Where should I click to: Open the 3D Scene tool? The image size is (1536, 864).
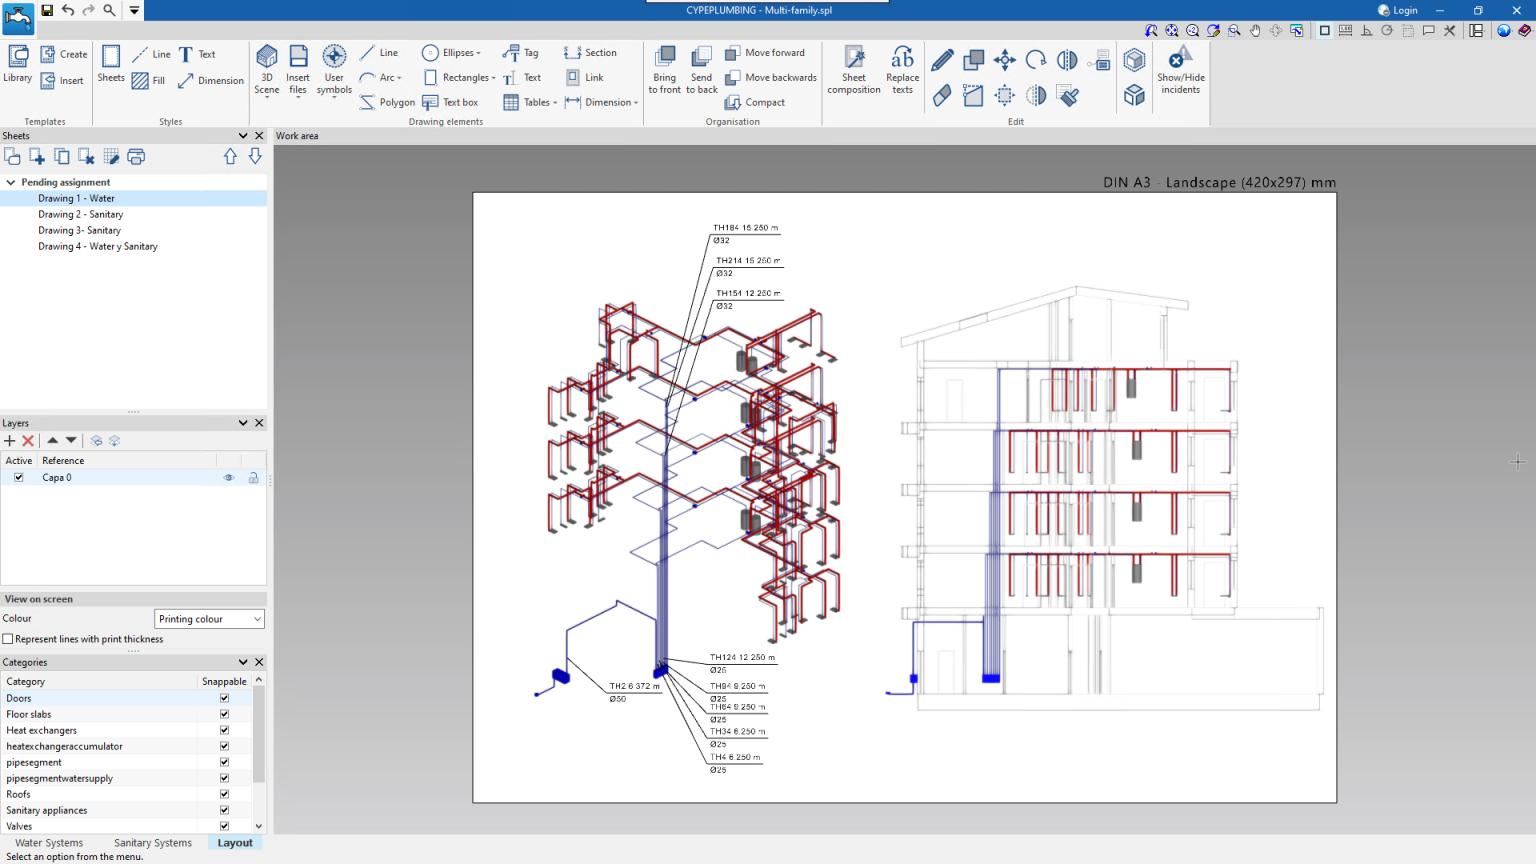click(266, 68)
